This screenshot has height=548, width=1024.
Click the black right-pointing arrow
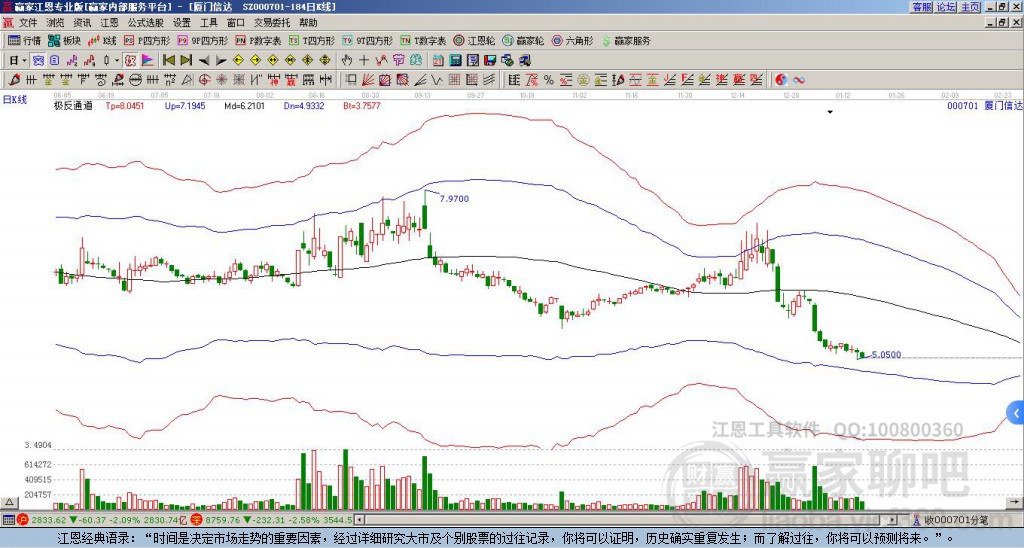(x=221, y=60)
